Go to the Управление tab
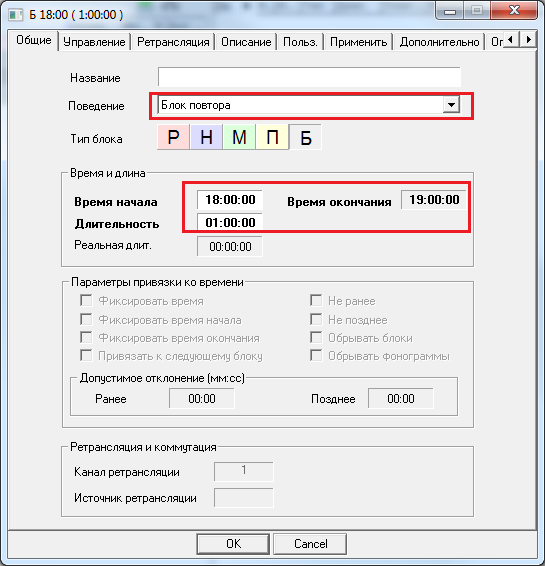Viewport: 545px width, 566px height. pos(94,42)
